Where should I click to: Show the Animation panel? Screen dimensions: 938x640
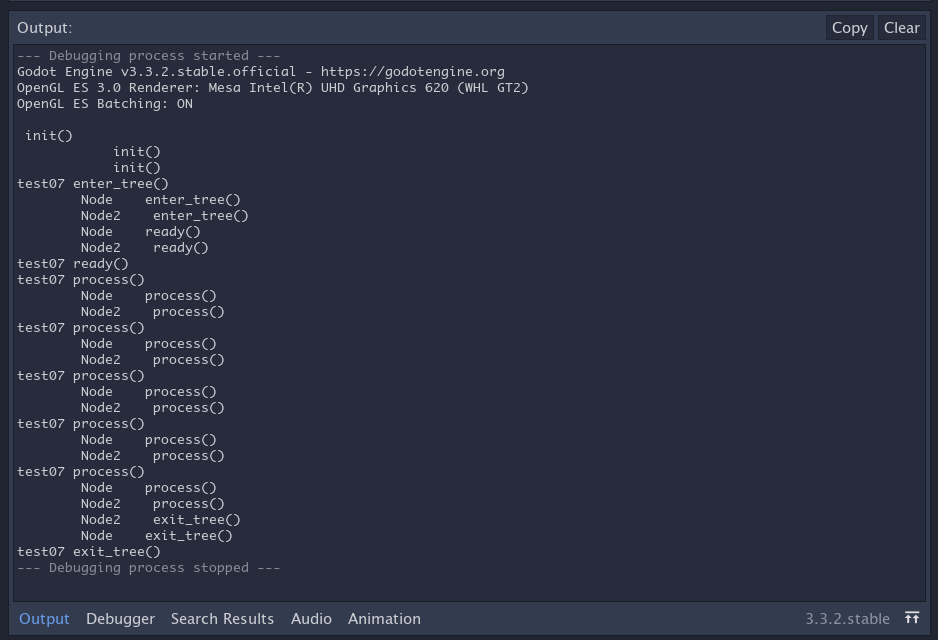384,618
